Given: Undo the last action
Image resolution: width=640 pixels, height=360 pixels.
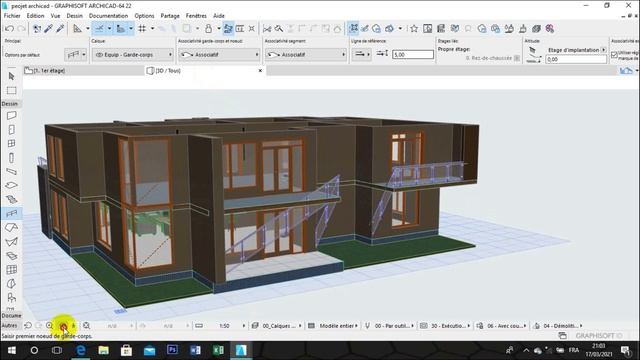Looking at the screenshot, I should [x=9, y=29].
